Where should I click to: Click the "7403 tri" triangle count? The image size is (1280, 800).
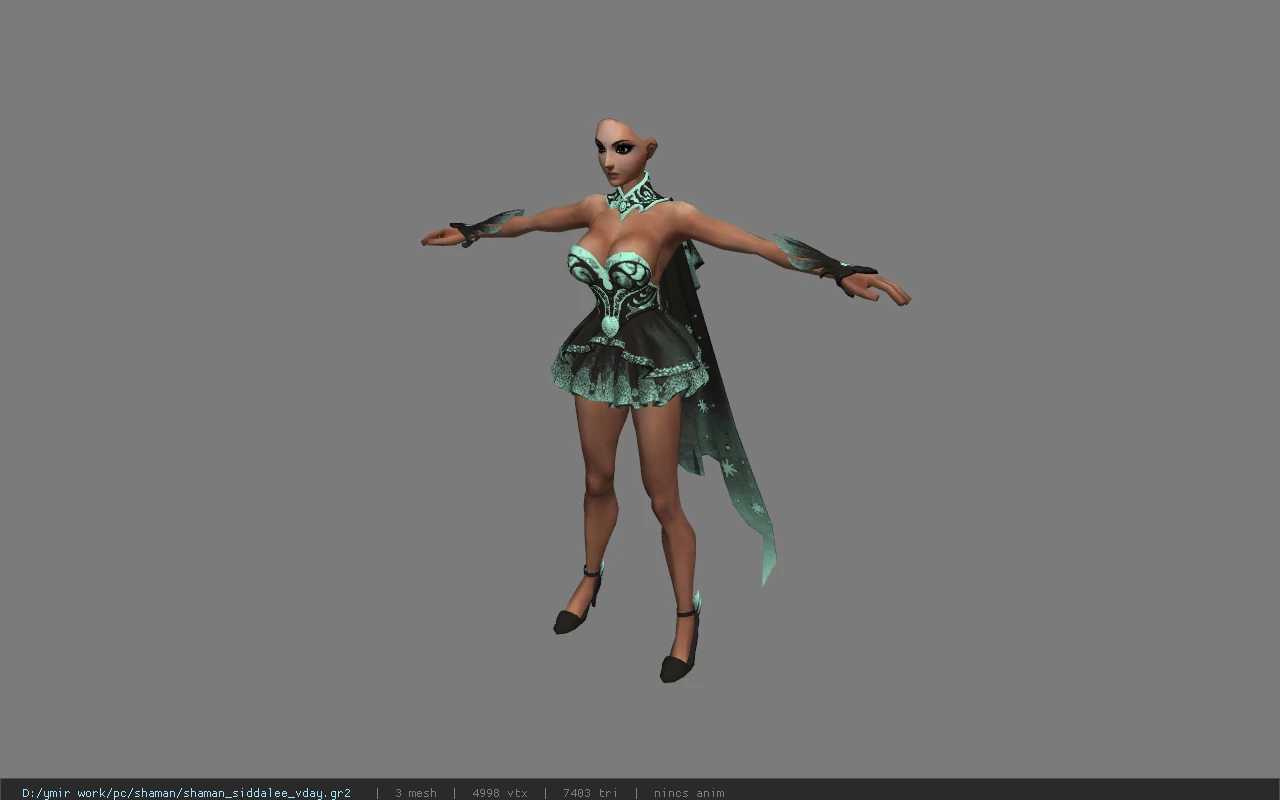[x=590, y=793]
